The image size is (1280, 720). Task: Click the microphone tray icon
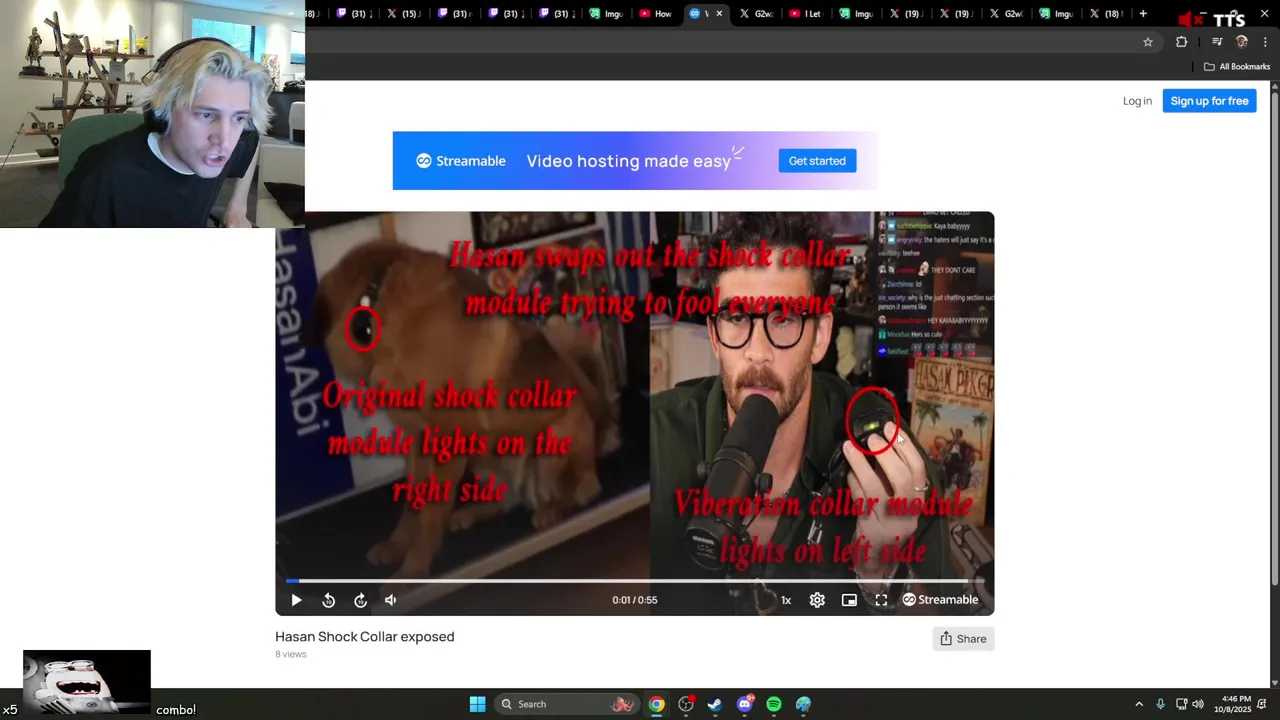[1160, 704]
